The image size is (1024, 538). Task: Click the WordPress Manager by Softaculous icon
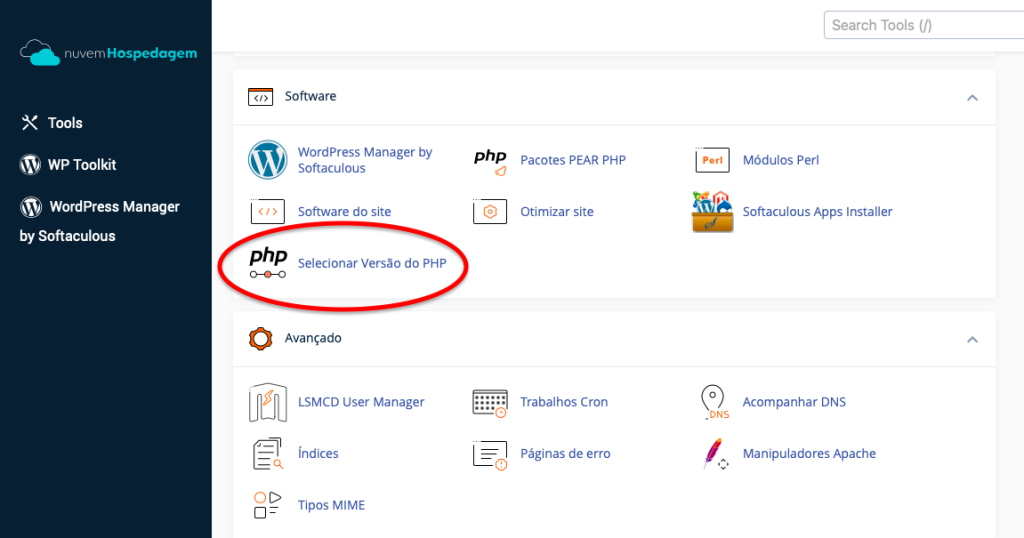(x=268, y=160)
